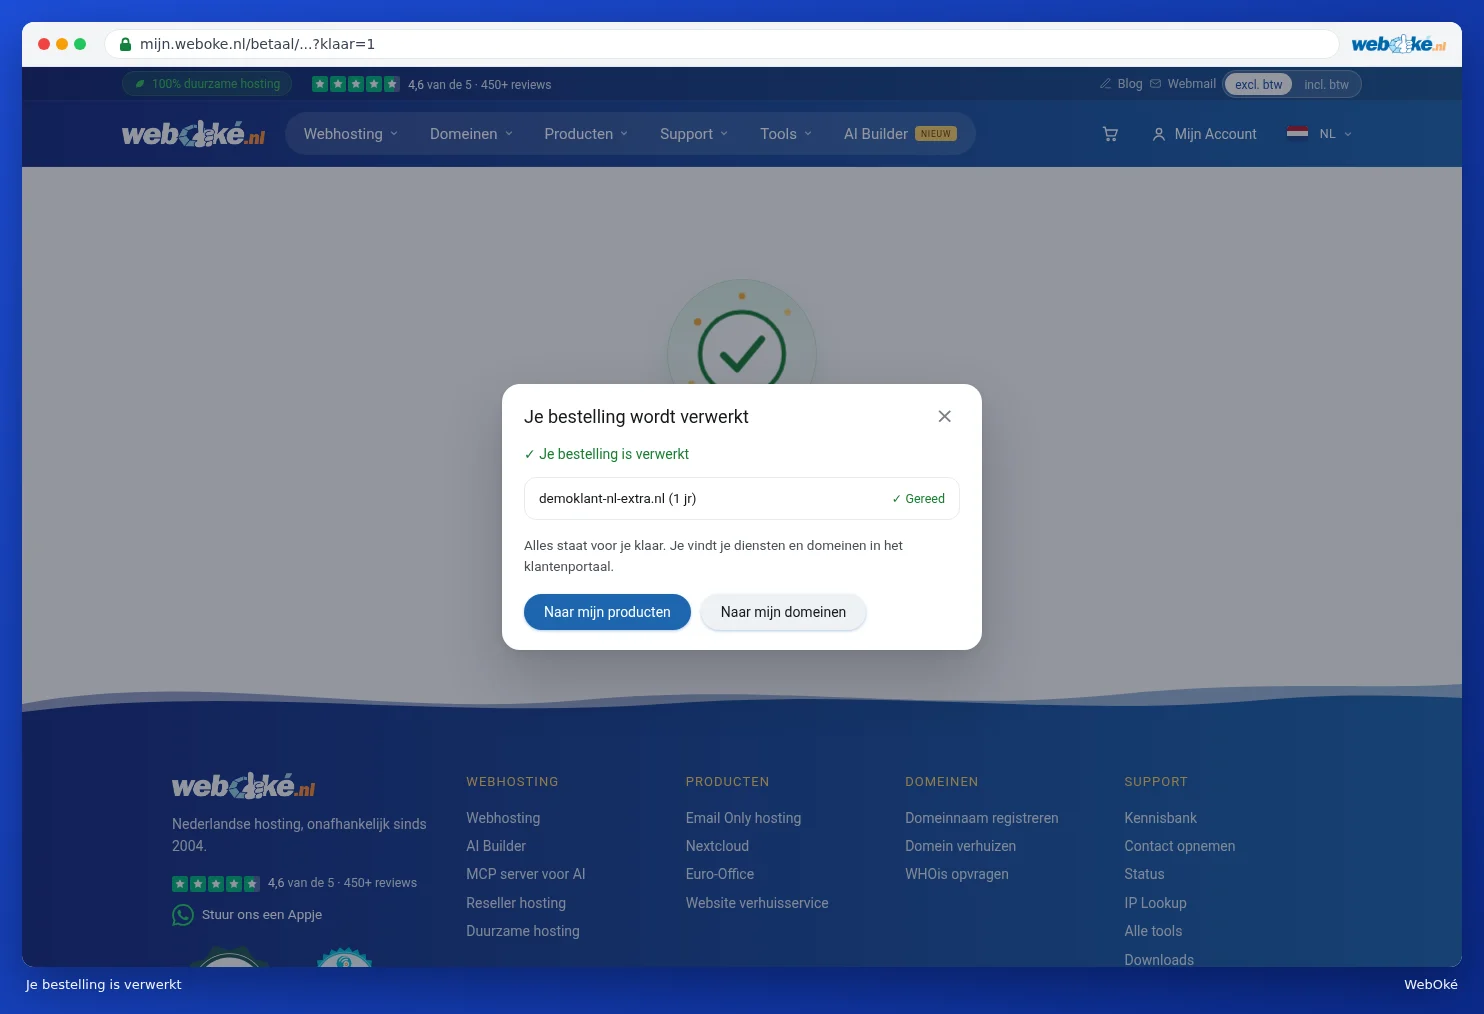
Task: Open Kennisbank footer link
Action: click(1160, 818)
